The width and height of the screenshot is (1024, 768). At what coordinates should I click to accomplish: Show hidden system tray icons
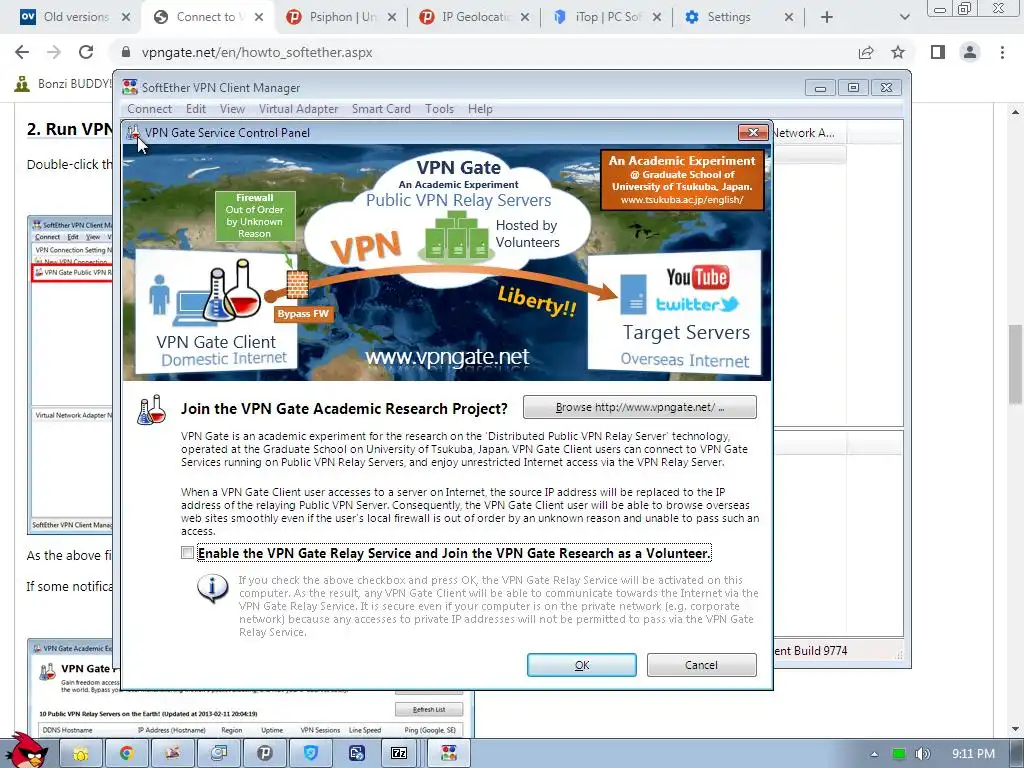(x=874, y=754)
